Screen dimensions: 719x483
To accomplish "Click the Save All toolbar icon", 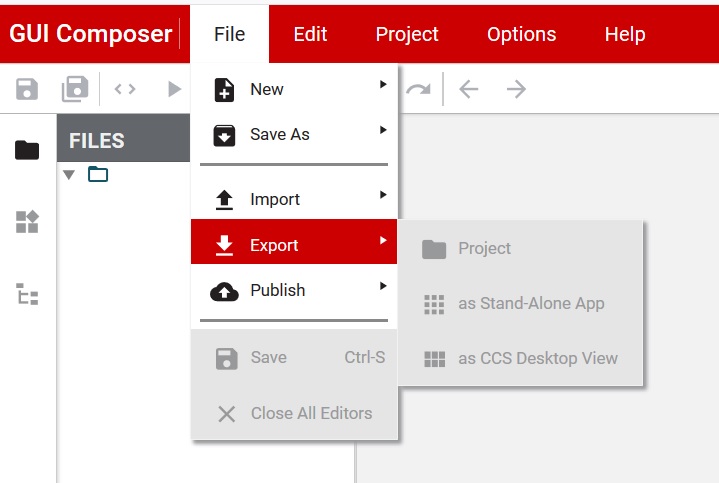I will (x=75, y=89).
